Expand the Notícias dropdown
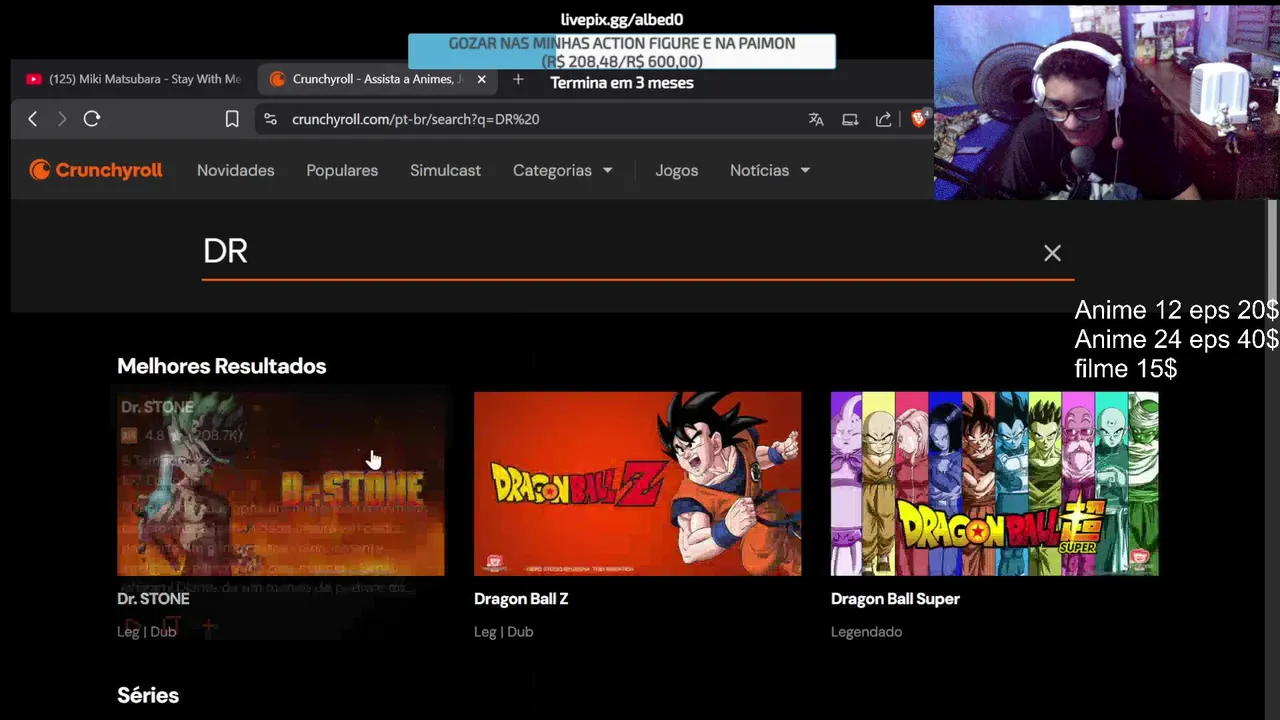 pos(770,170)
